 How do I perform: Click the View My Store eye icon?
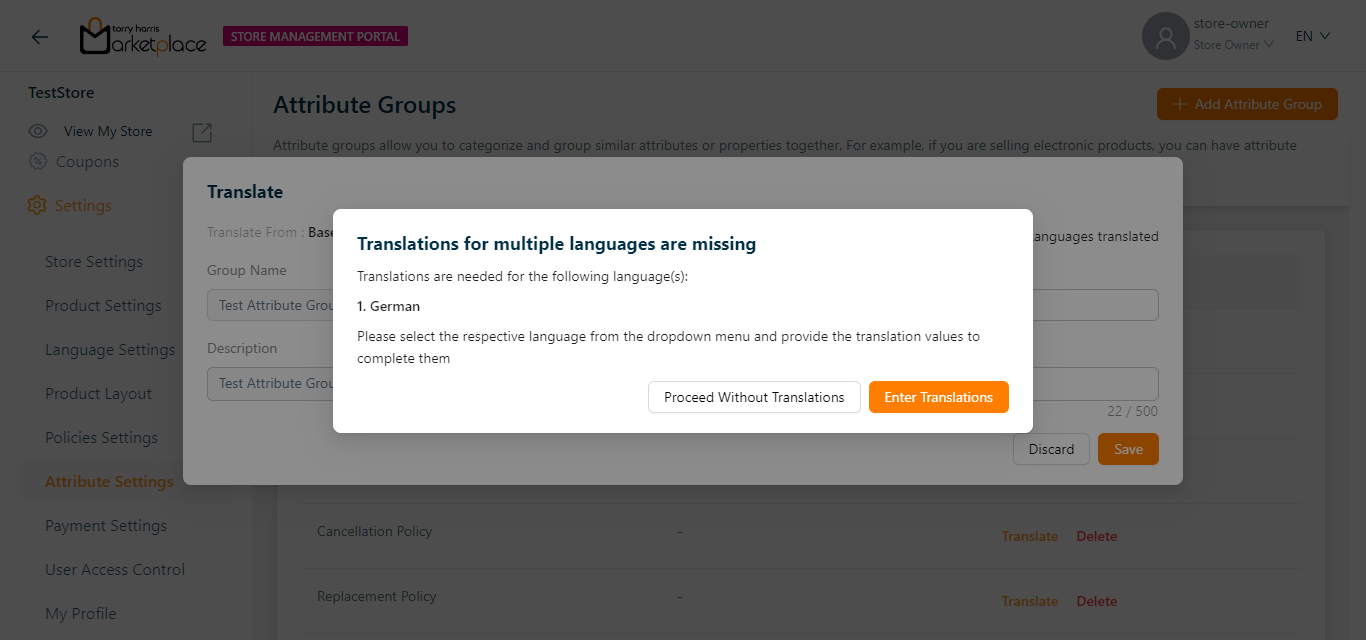pos(38,131)
